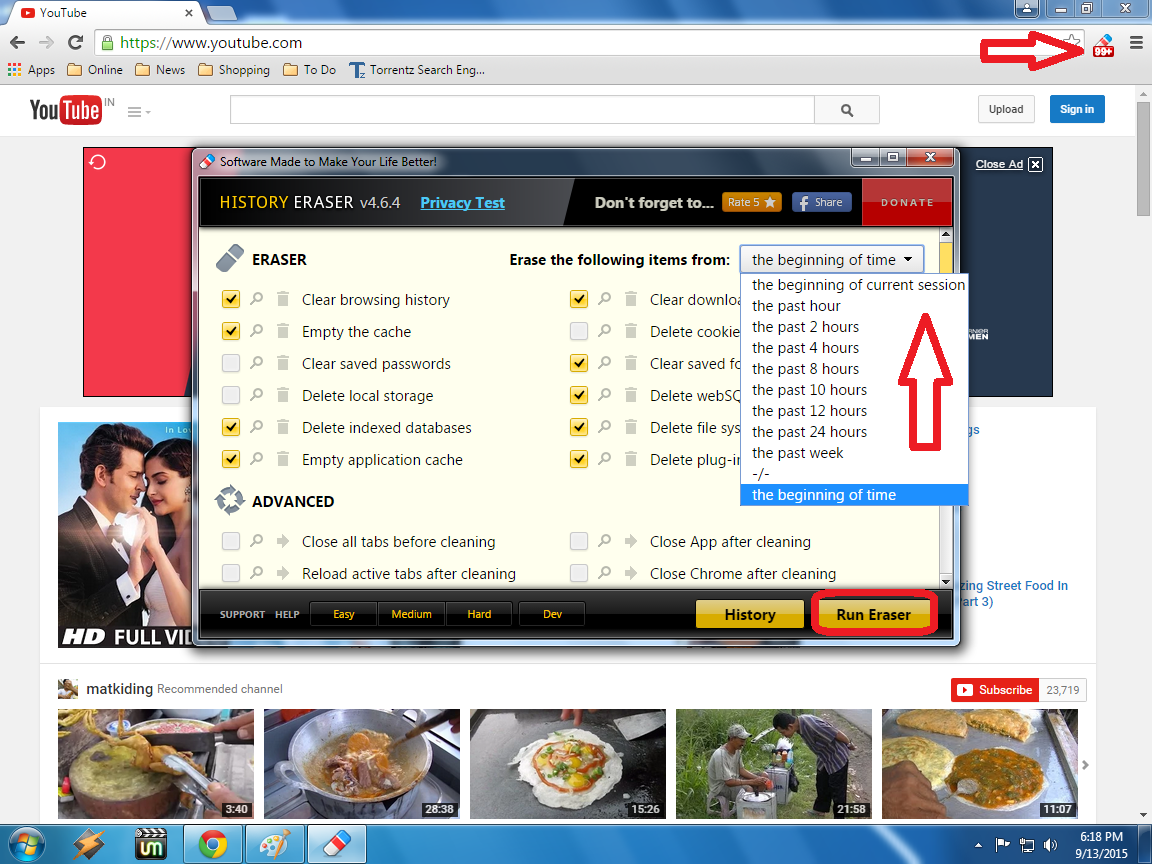
Task: Enable Delete local storage checkbox
Action: point(231,395)
